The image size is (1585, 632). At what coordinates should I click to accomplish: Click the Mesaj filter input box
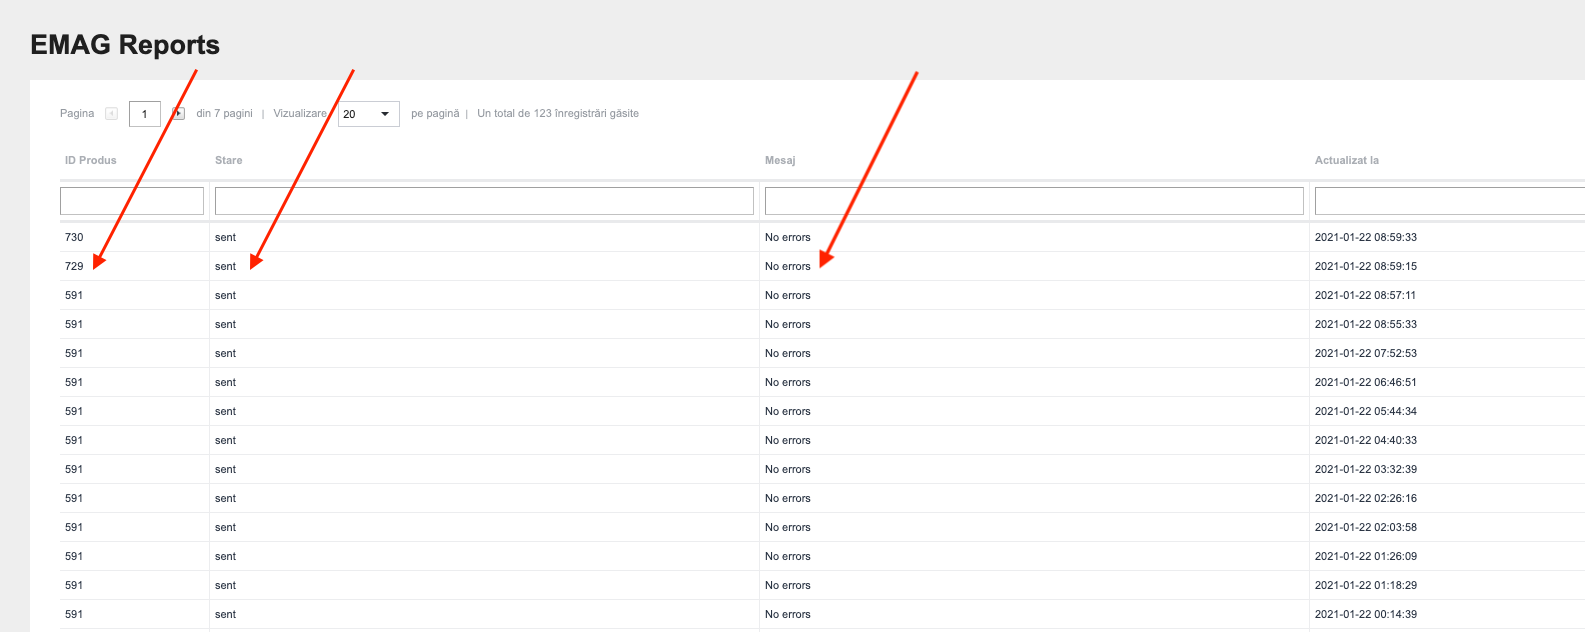pyautogui.click(x=1034, y=201)
